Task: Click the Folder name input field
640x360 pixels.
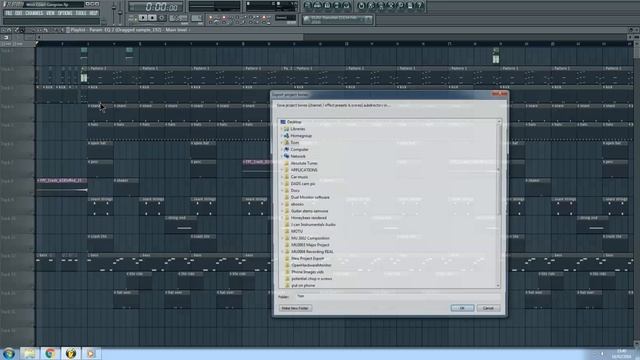Action: [x=397, y=296]
